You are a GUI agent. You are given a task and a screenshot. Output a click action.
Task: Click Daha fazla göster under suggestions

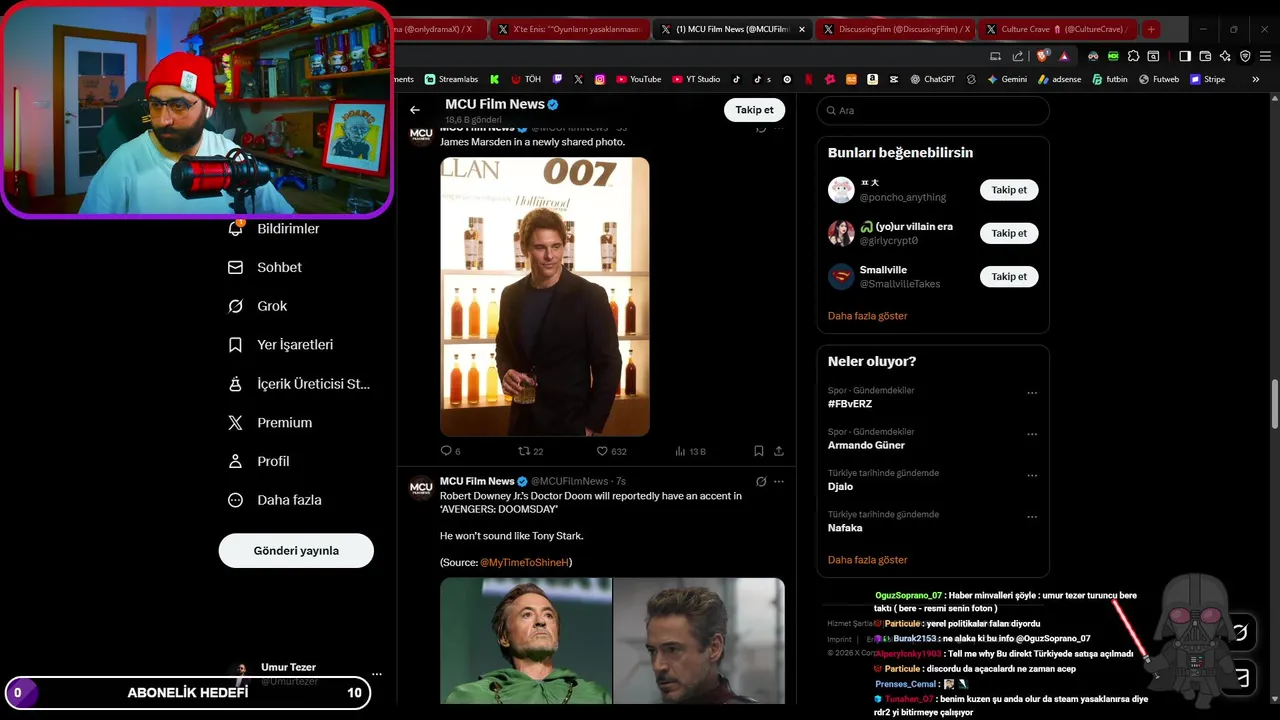(x=868, y=316)
